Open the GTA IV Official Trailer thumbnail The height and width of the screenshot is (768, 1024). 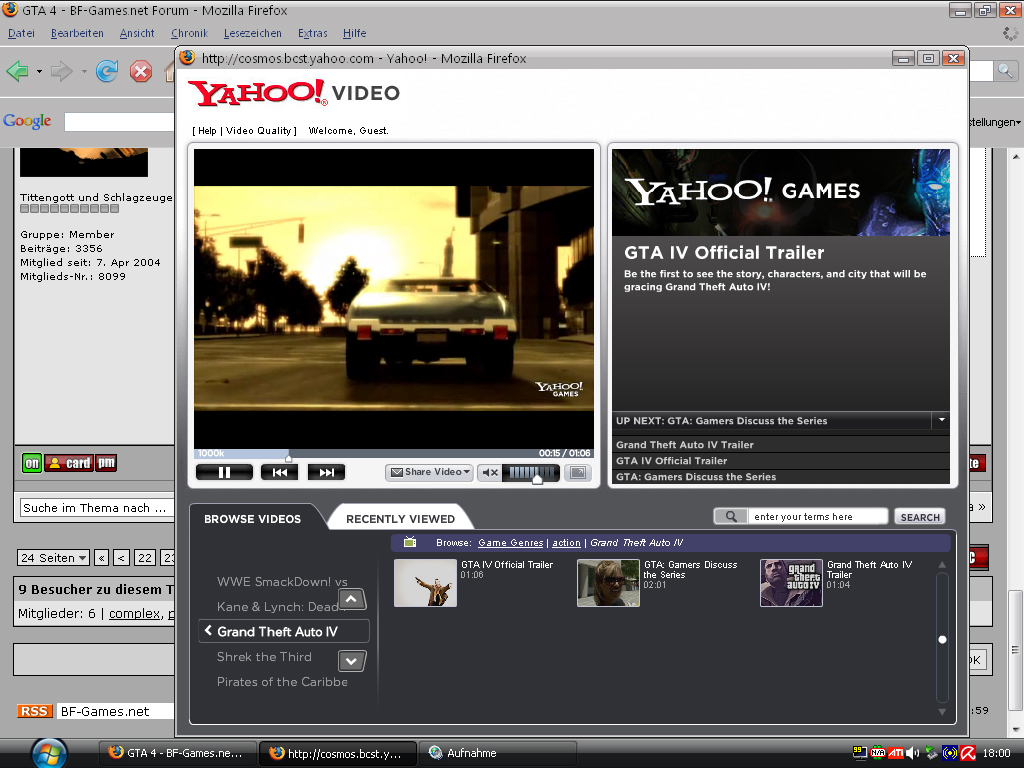[x=425, y=583]
